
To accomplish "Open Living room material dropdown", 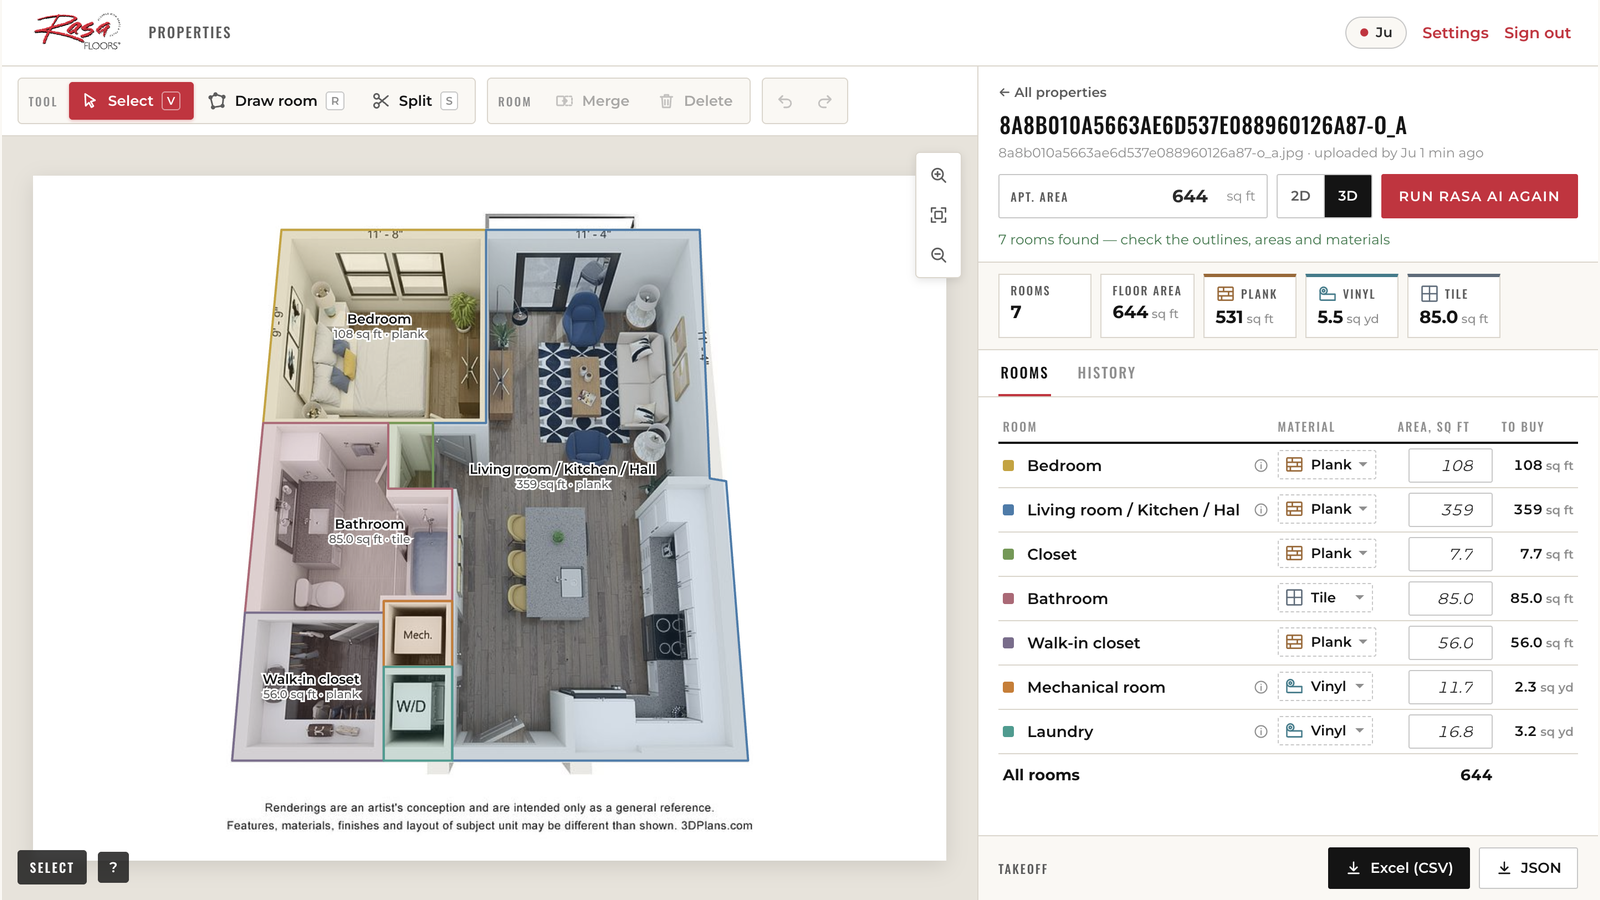I will click(x=1326, y=509).
